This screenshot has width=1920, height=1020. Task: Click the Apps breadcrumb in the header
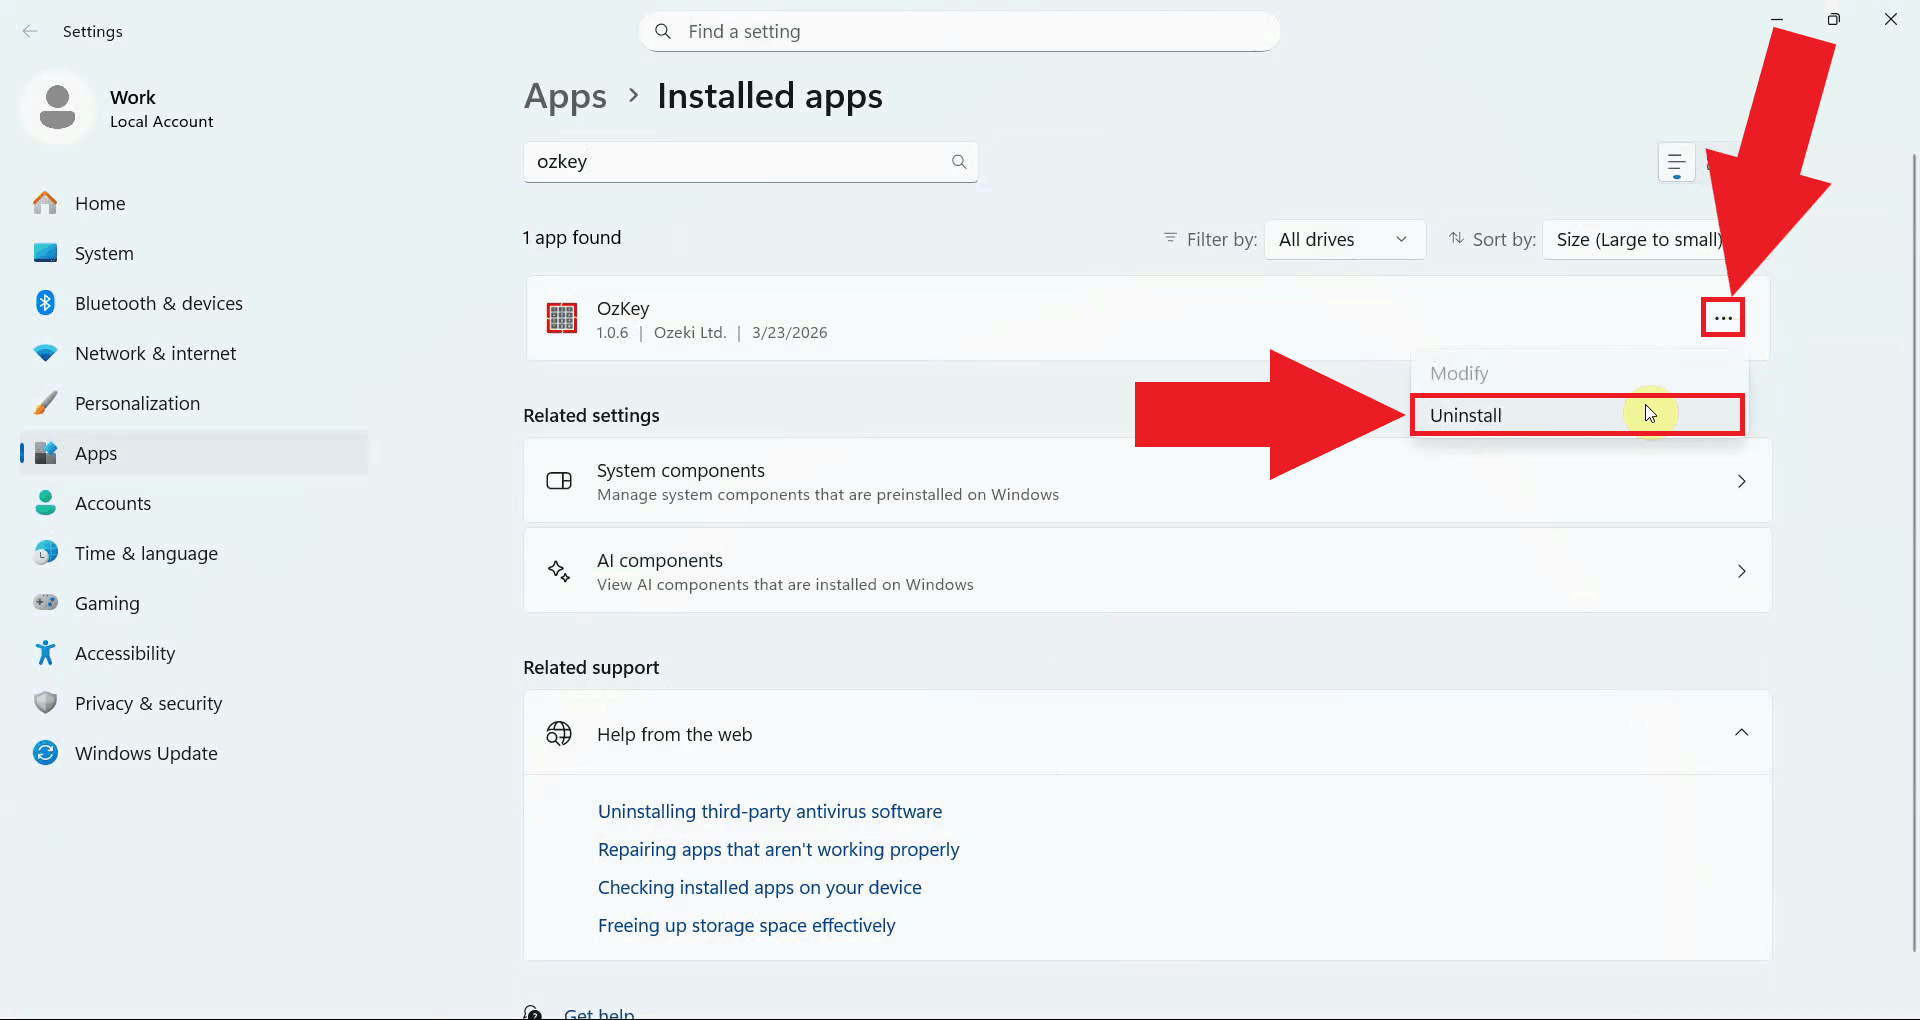point(565,96)
